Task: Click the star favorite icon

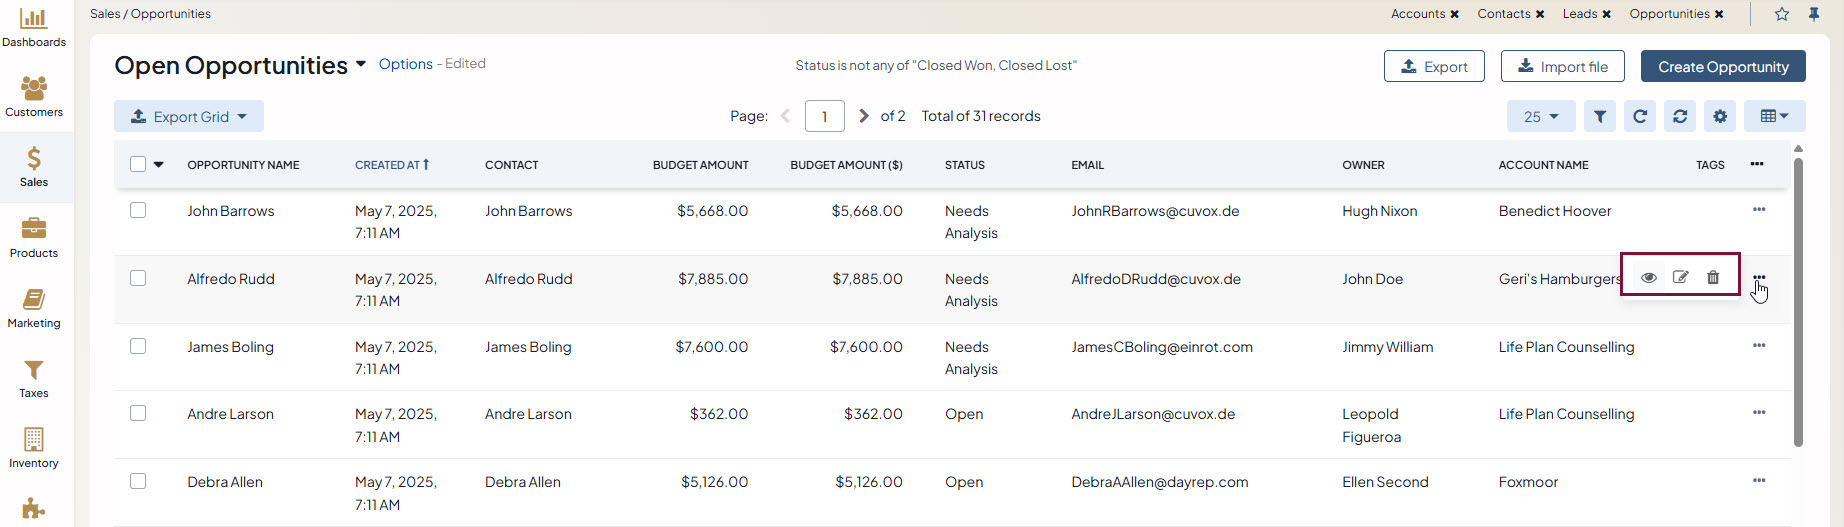Action: [1781, 14]
